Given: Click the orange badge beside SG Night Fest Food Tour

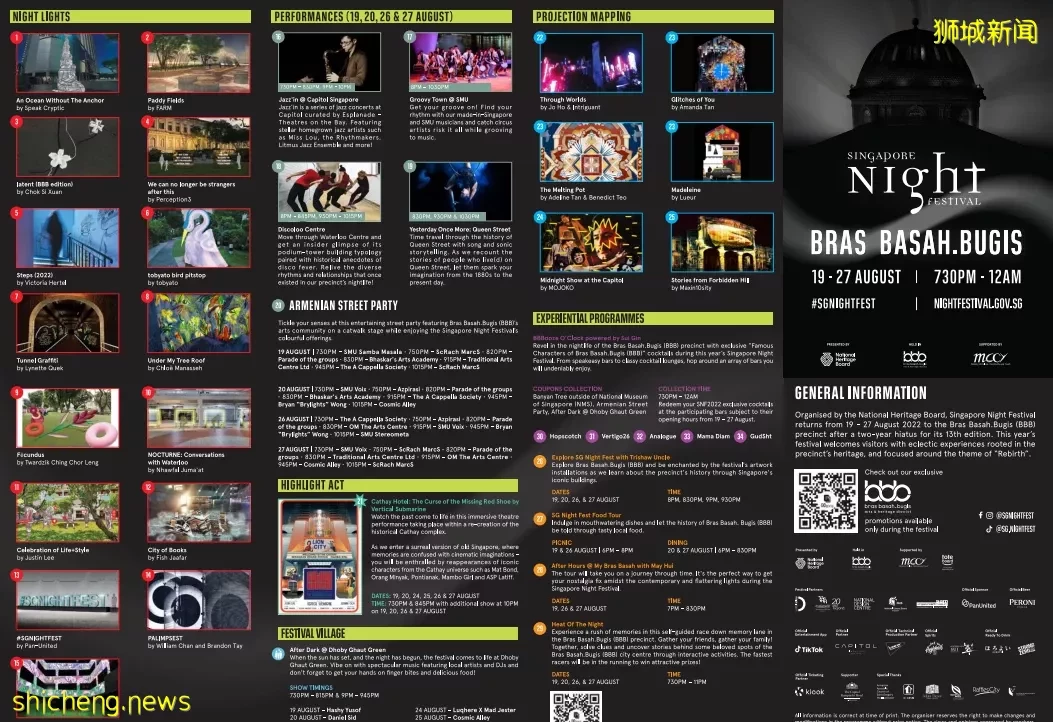Looking at the screenshot, I should pos(540,518).
